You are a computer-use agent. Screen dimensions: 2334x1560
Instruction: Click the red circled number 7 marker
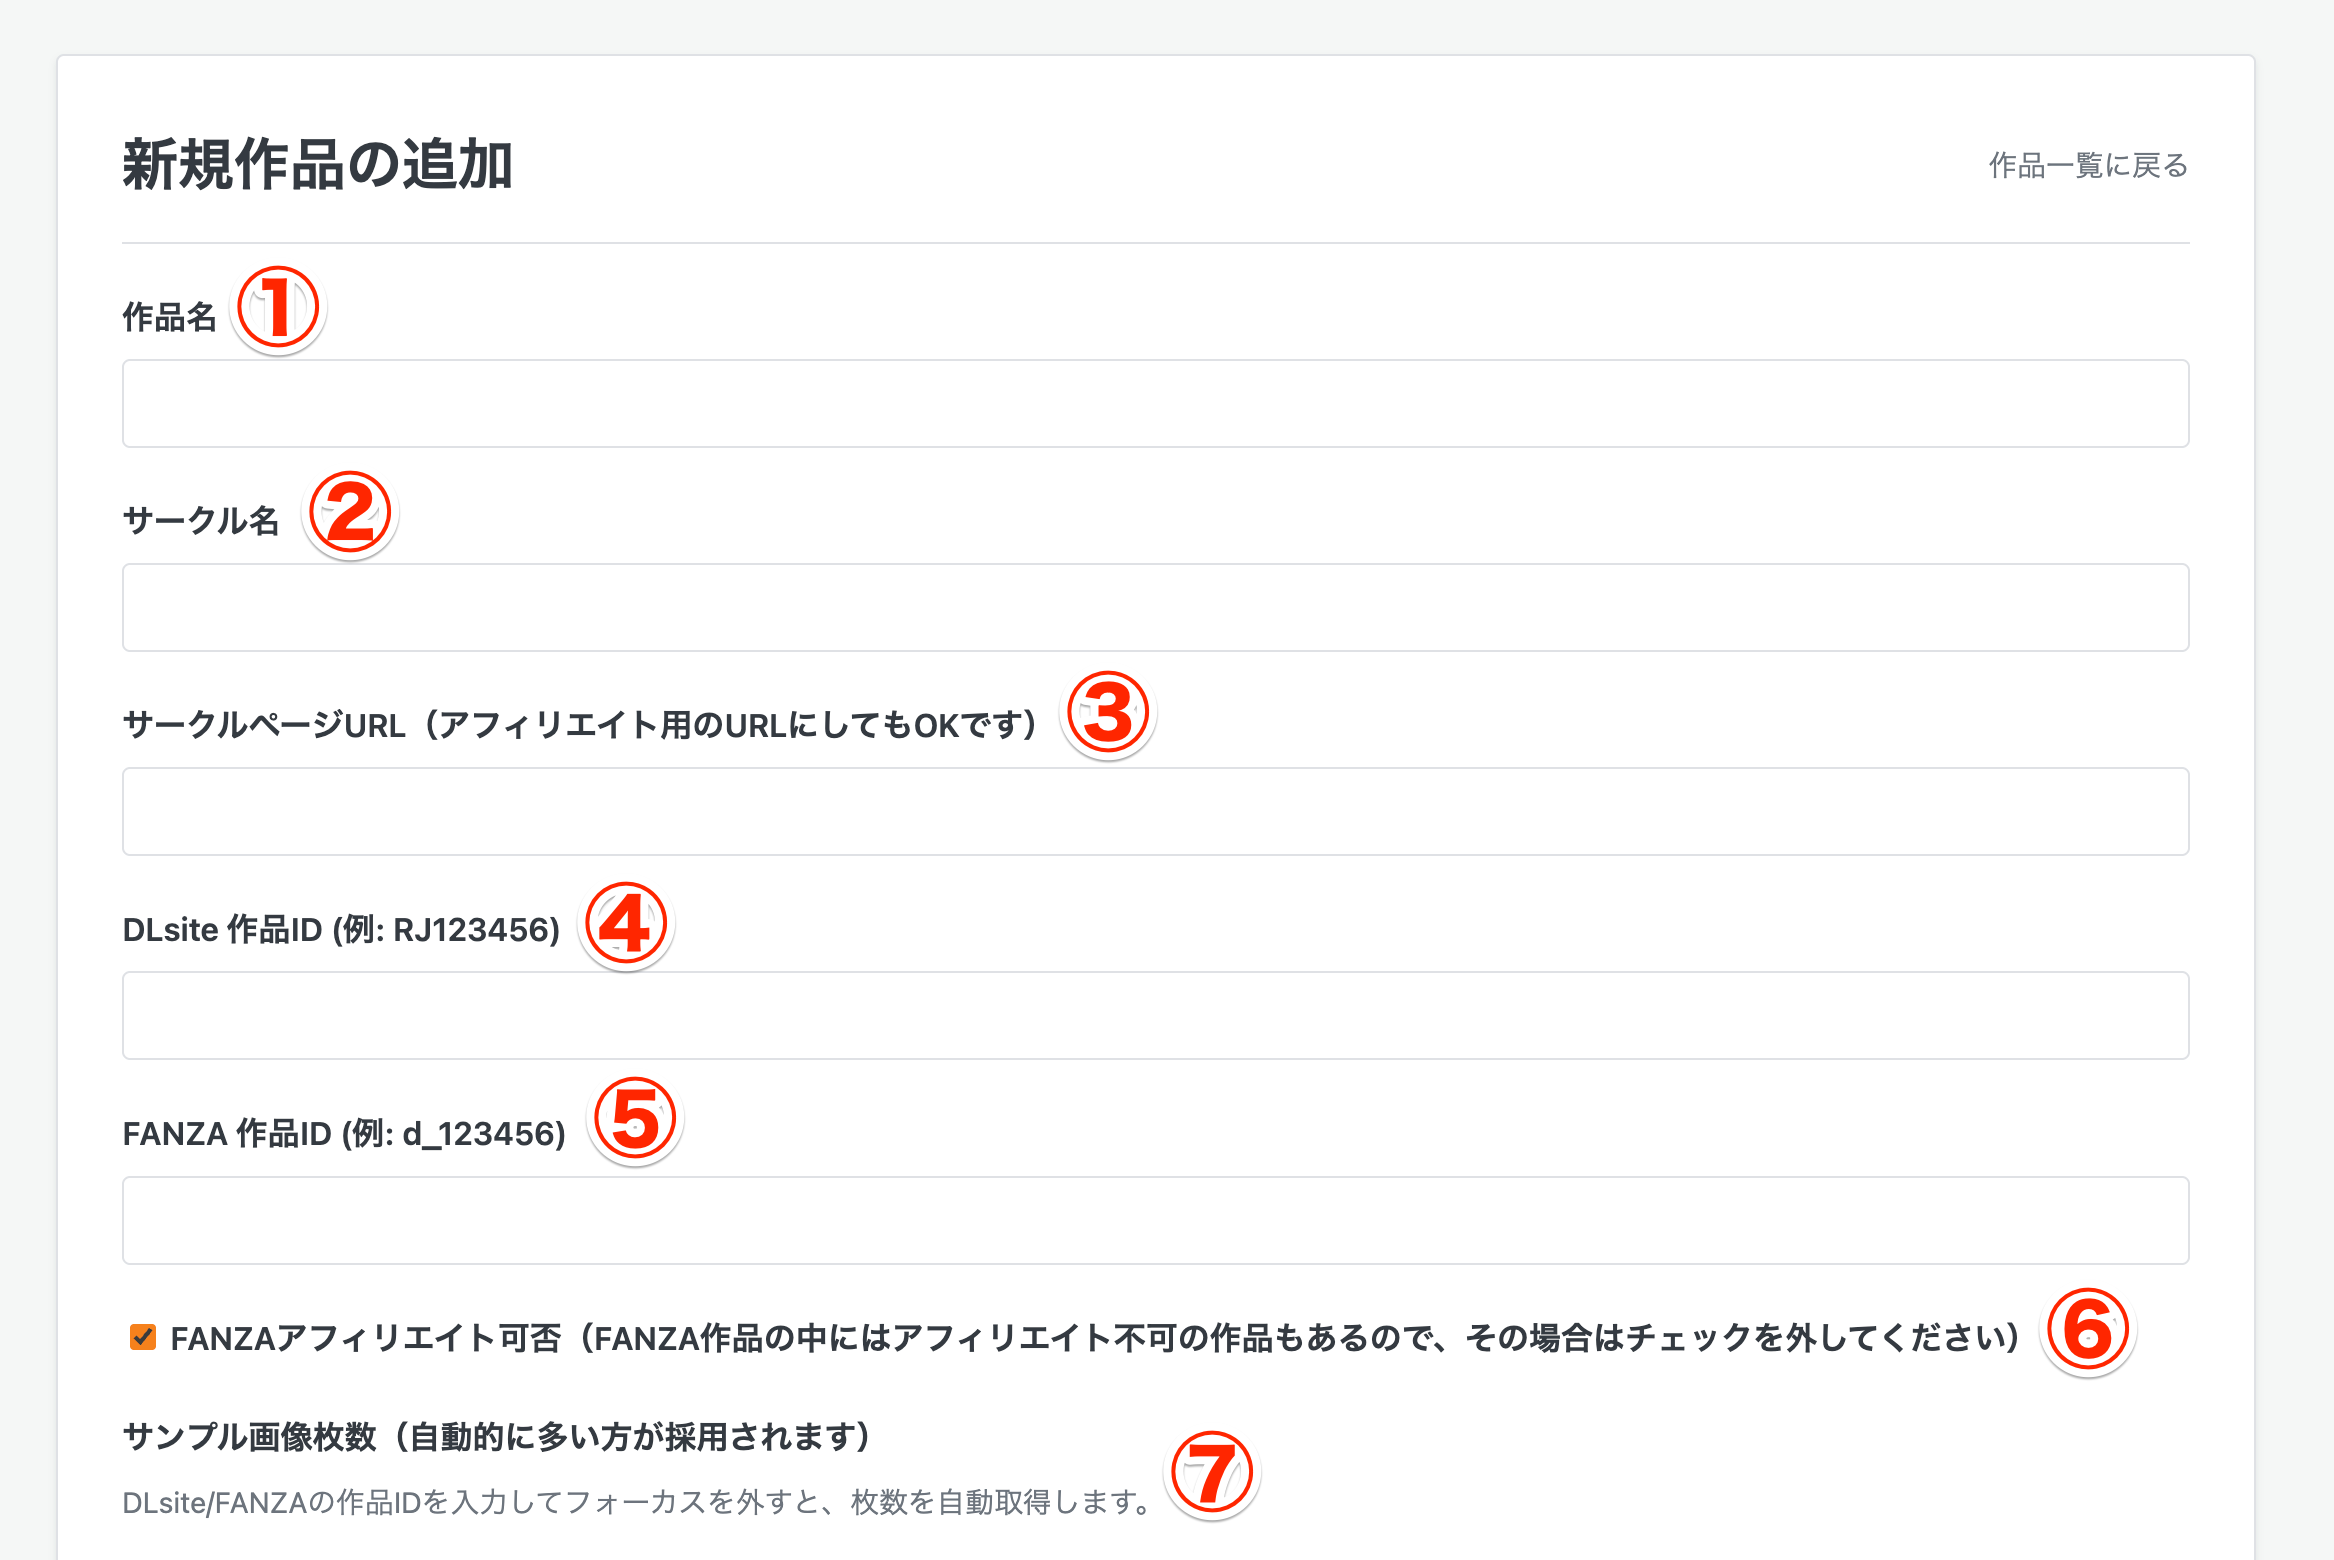tap(1212, 1474)
